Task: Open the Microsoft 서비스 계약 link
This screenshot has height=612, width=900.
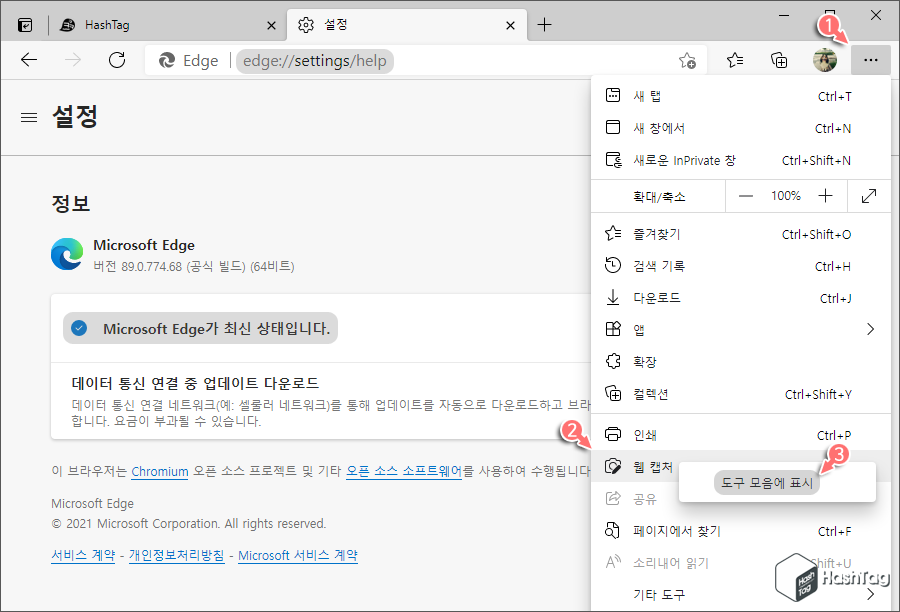Action: pos(298,555)
